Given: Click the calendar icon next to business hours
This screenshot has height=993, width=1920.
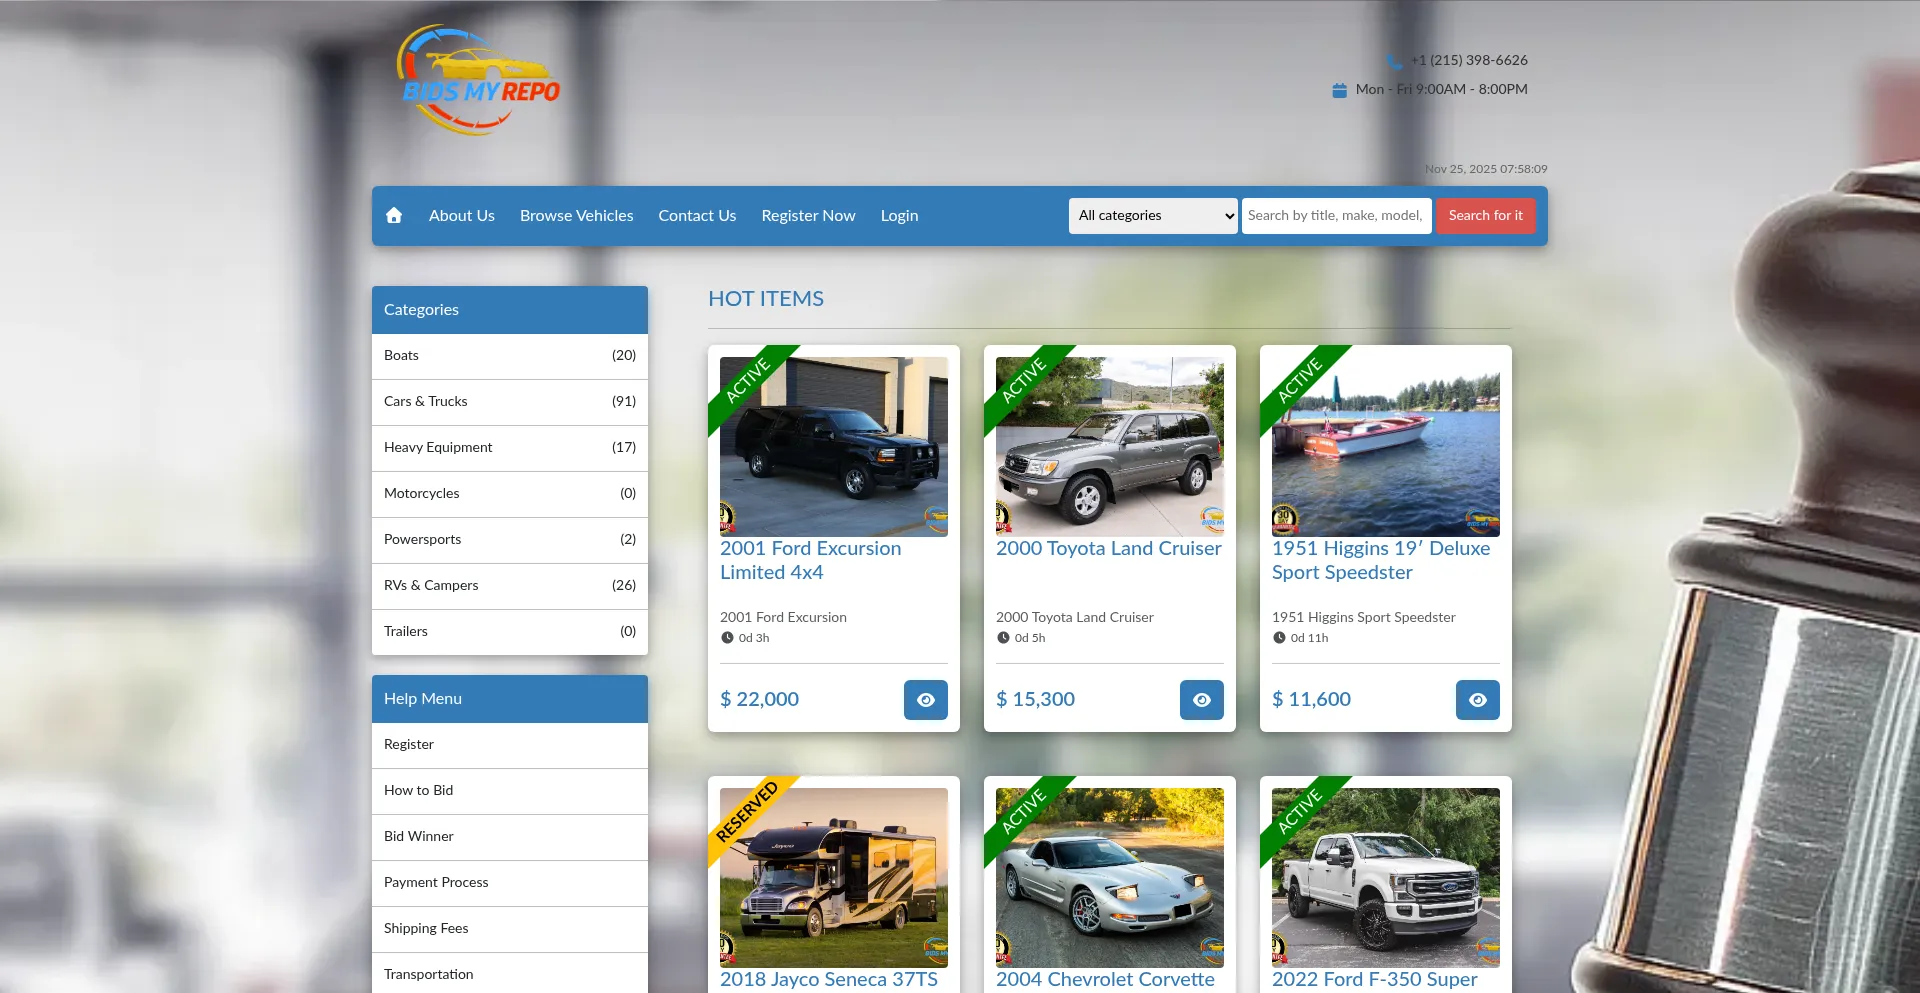Looking at the screenshot, I should tap(1339, 90).
